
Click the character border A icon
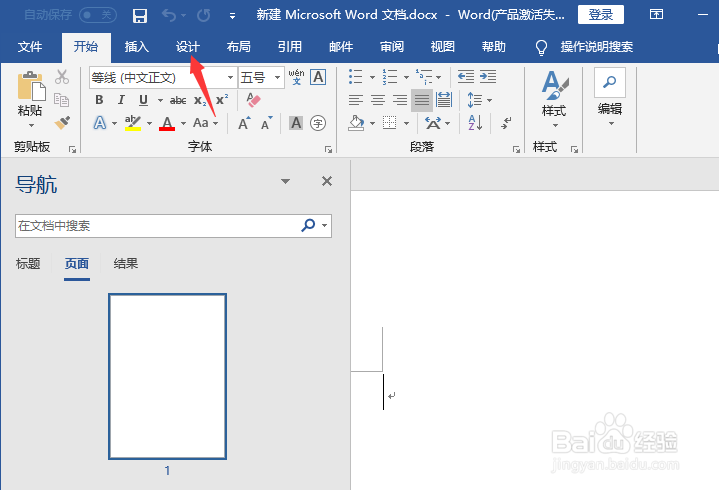318,77
